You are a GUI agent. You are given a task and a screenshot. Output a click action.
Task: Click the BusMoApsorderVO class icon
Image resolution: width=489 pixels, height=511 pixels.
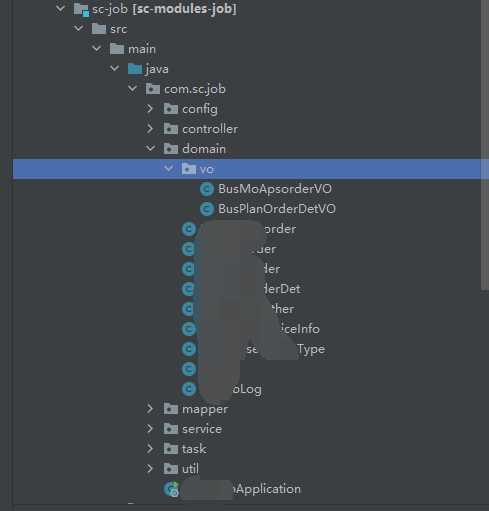[x=207, y=189]
